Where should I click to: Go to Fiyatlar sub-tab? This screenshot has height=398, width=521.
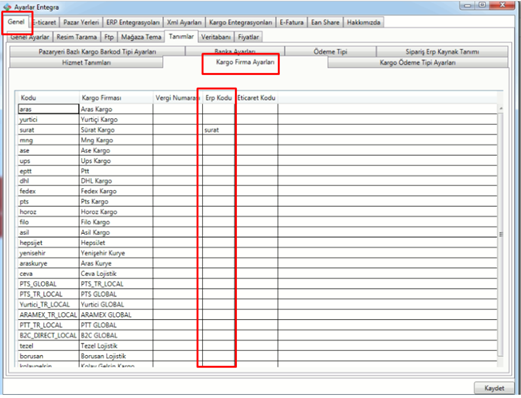tap(248, 37)
